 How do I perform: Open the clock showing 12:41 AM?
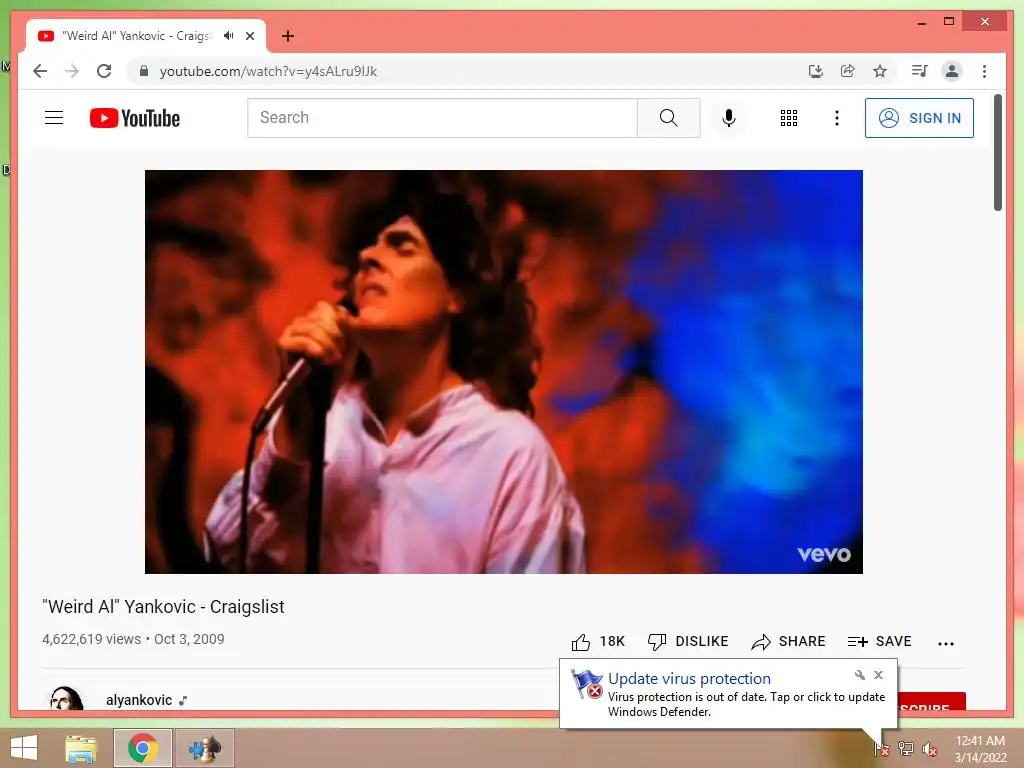(x=980, y=748)
